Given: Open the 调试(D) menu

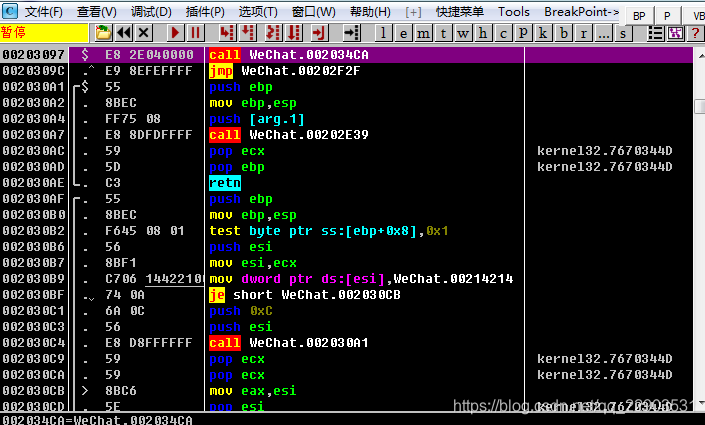Looking at the screenshot, I should (151, 12).
